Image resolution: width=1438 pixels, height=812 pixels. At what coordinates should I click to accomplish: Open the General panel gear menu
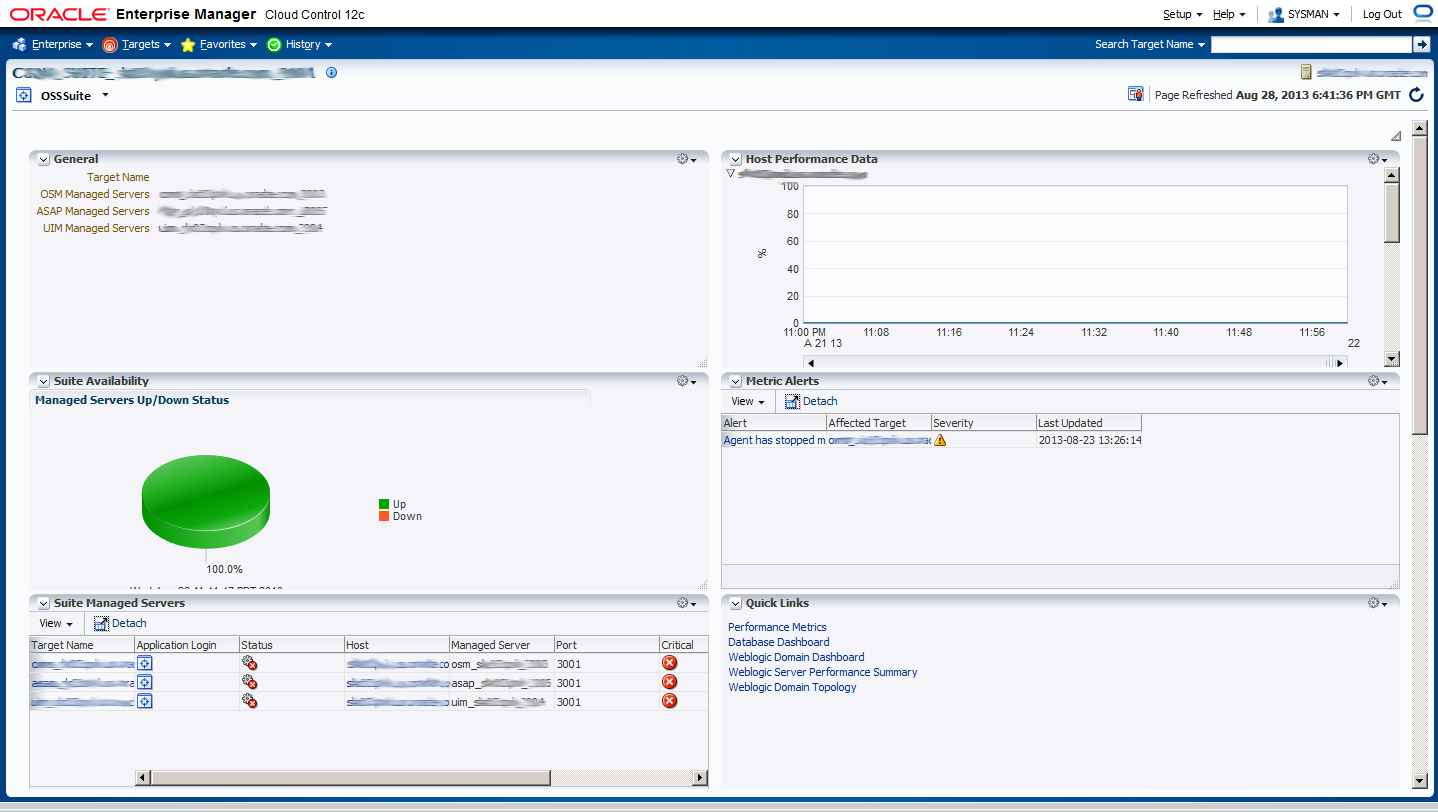point(687,159)
